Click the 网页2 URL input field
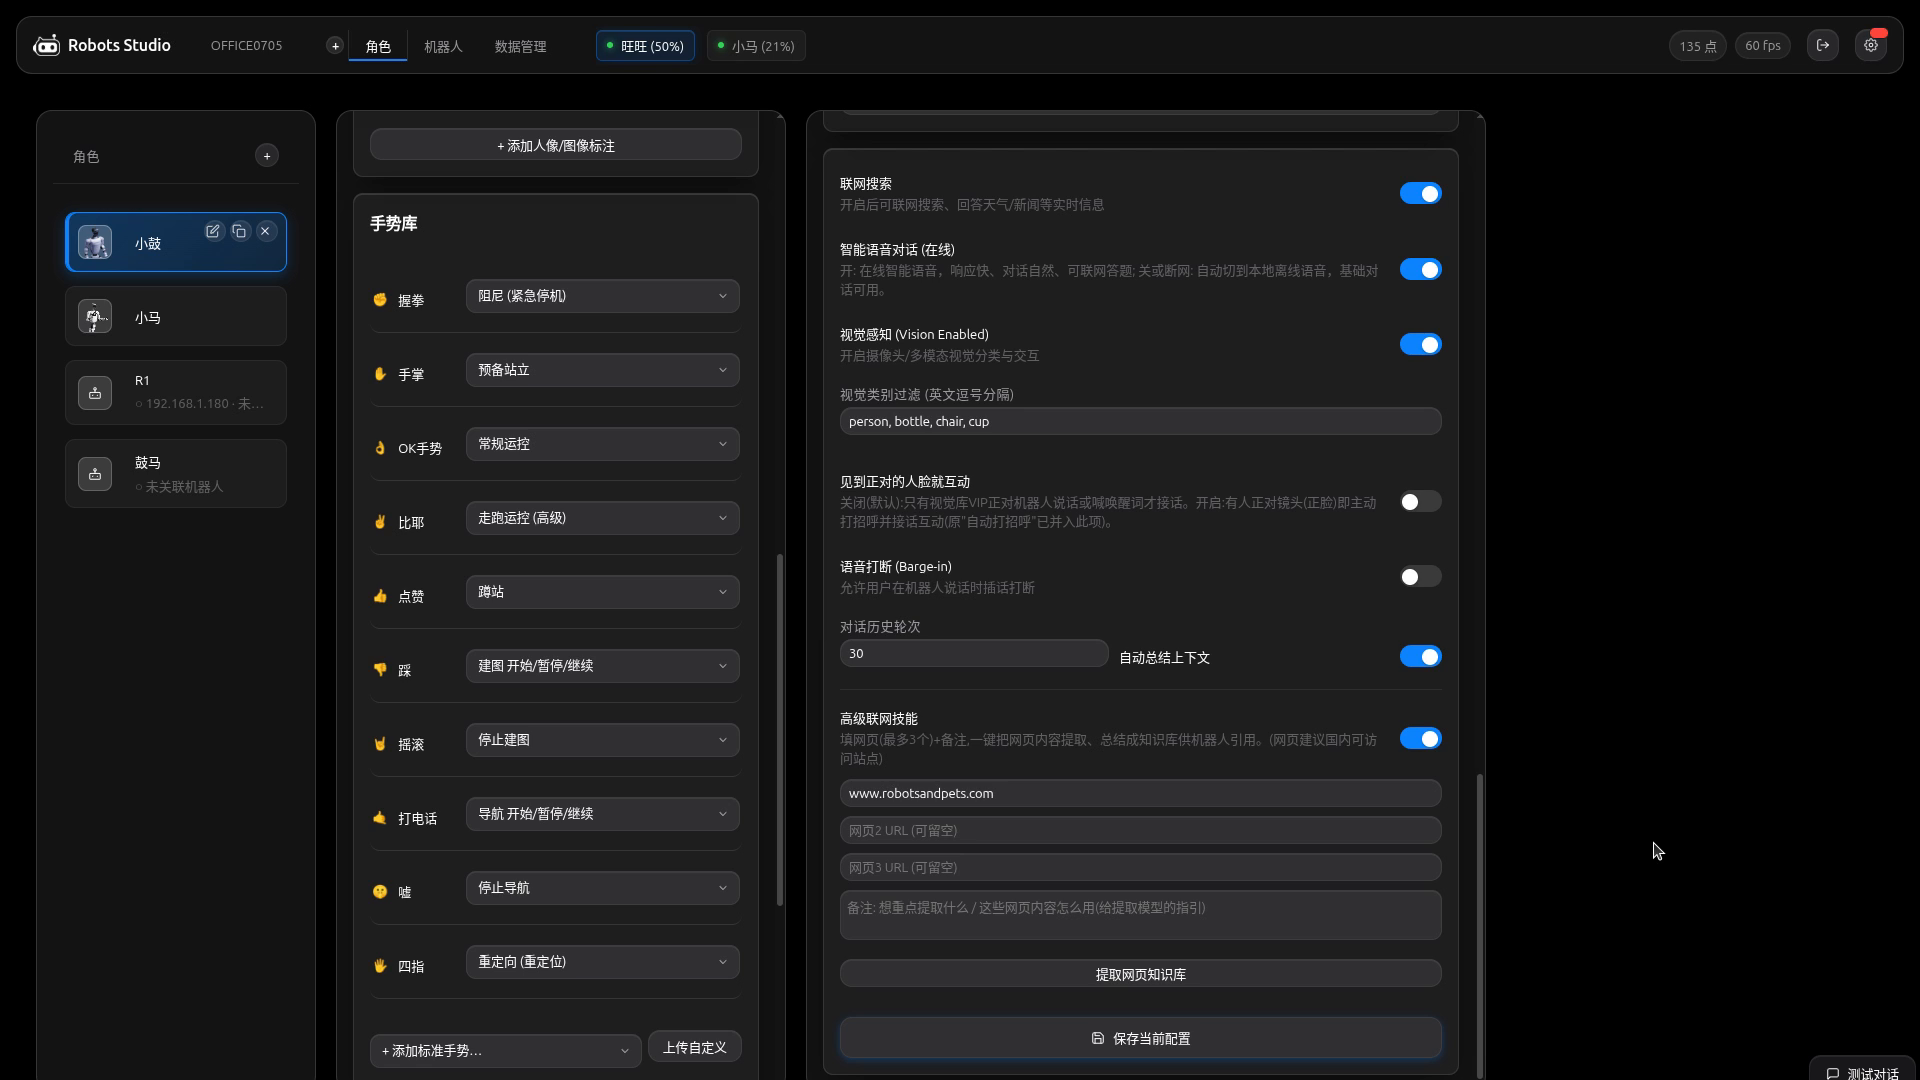The width and height of the screenshot is (1920, 1080). click(1141, 830)
